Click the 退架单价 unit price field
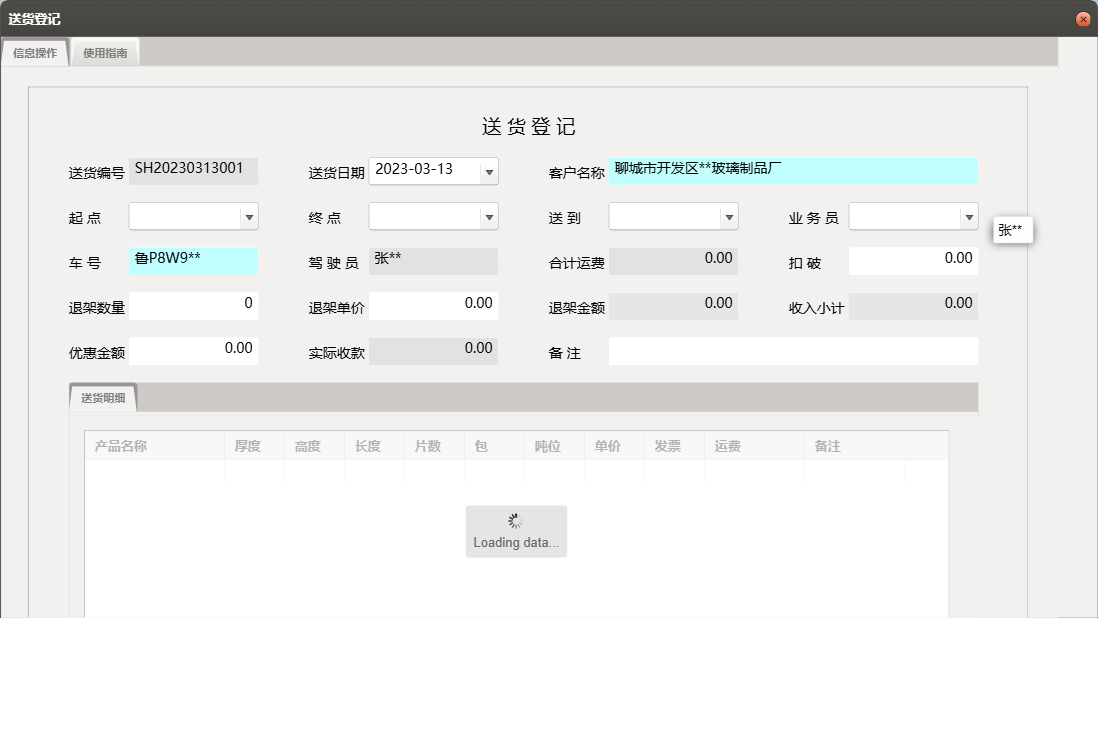This screenshot has height=737, width=1098. (433, 305)
